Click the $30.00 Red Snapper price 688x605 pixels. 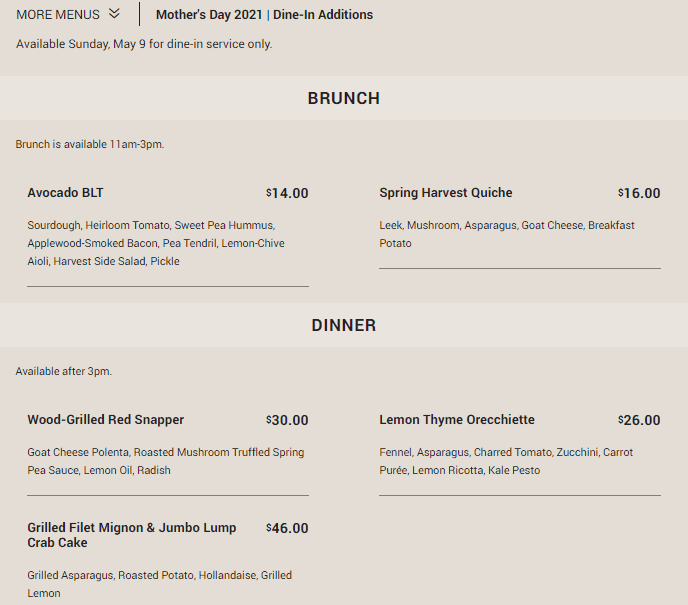click(x=287, y=420)
